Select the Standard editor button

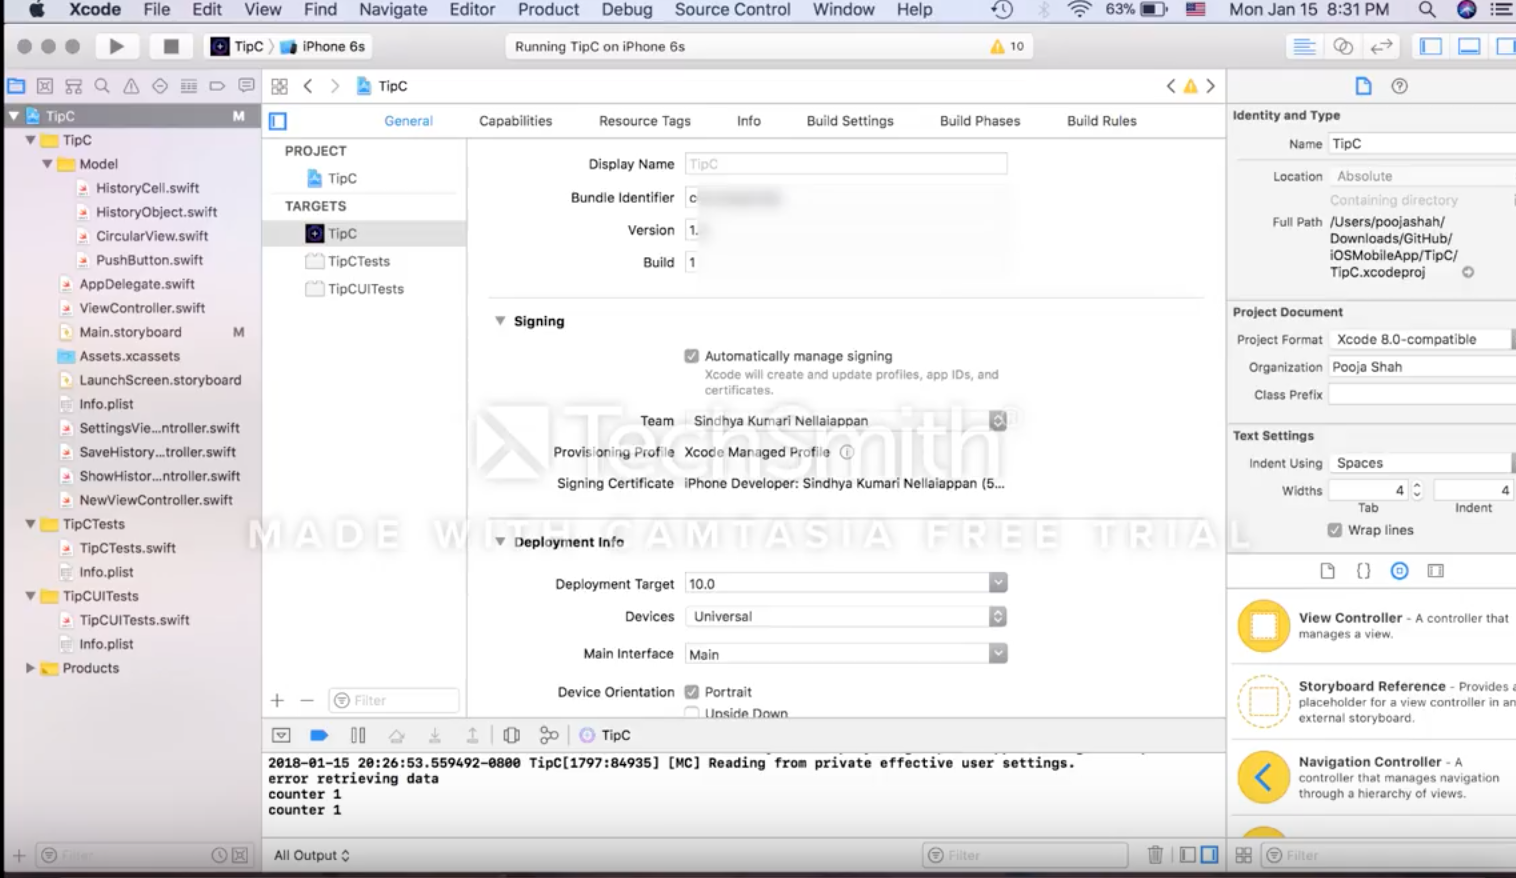(x=1304, y=46)
